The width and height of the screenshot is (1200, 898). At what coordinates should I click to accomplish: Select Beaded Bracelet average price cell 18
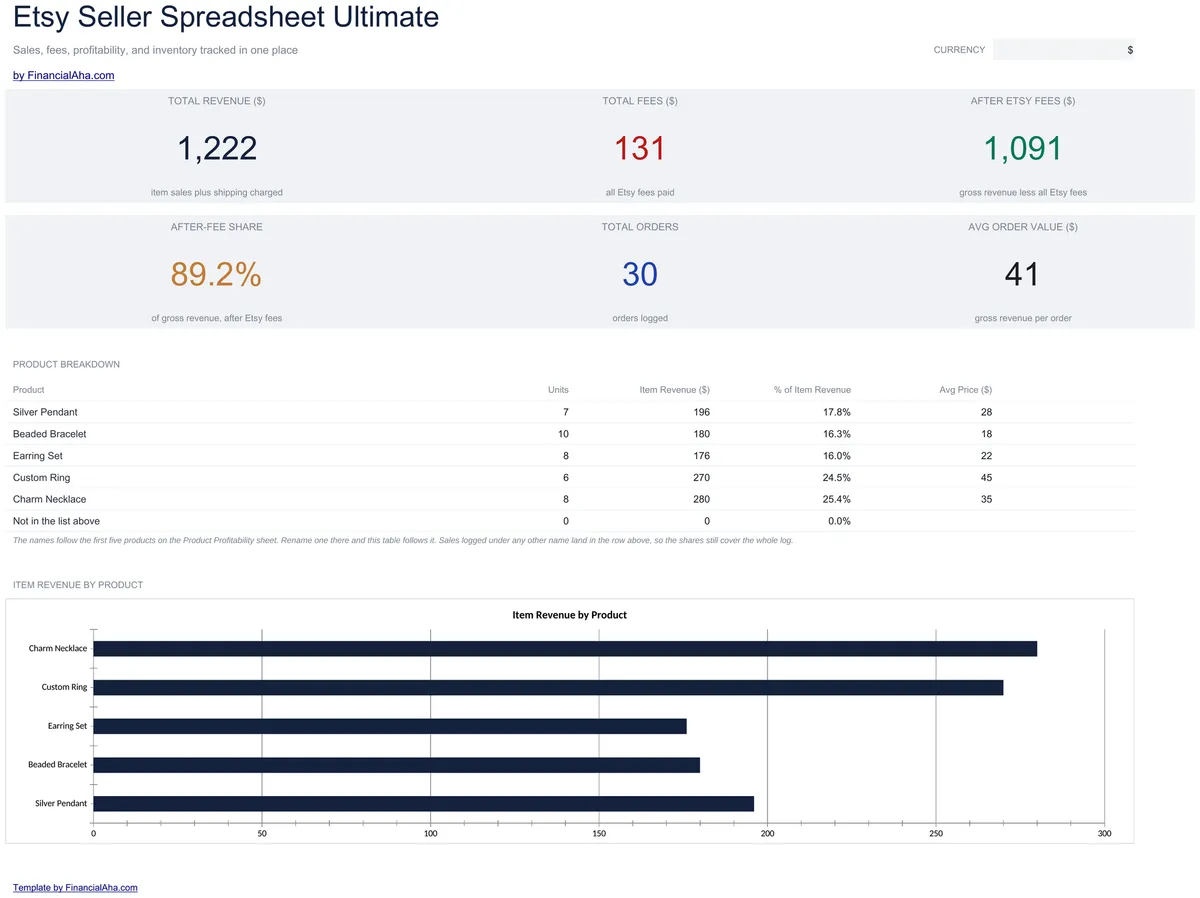click(986, 434)
